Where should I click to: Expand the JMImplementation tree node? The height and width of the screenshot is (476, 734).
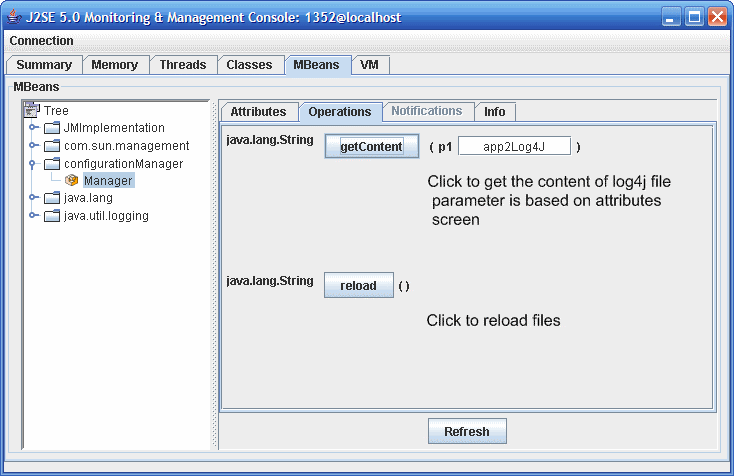pyautogui.click(x=33, y=128)
